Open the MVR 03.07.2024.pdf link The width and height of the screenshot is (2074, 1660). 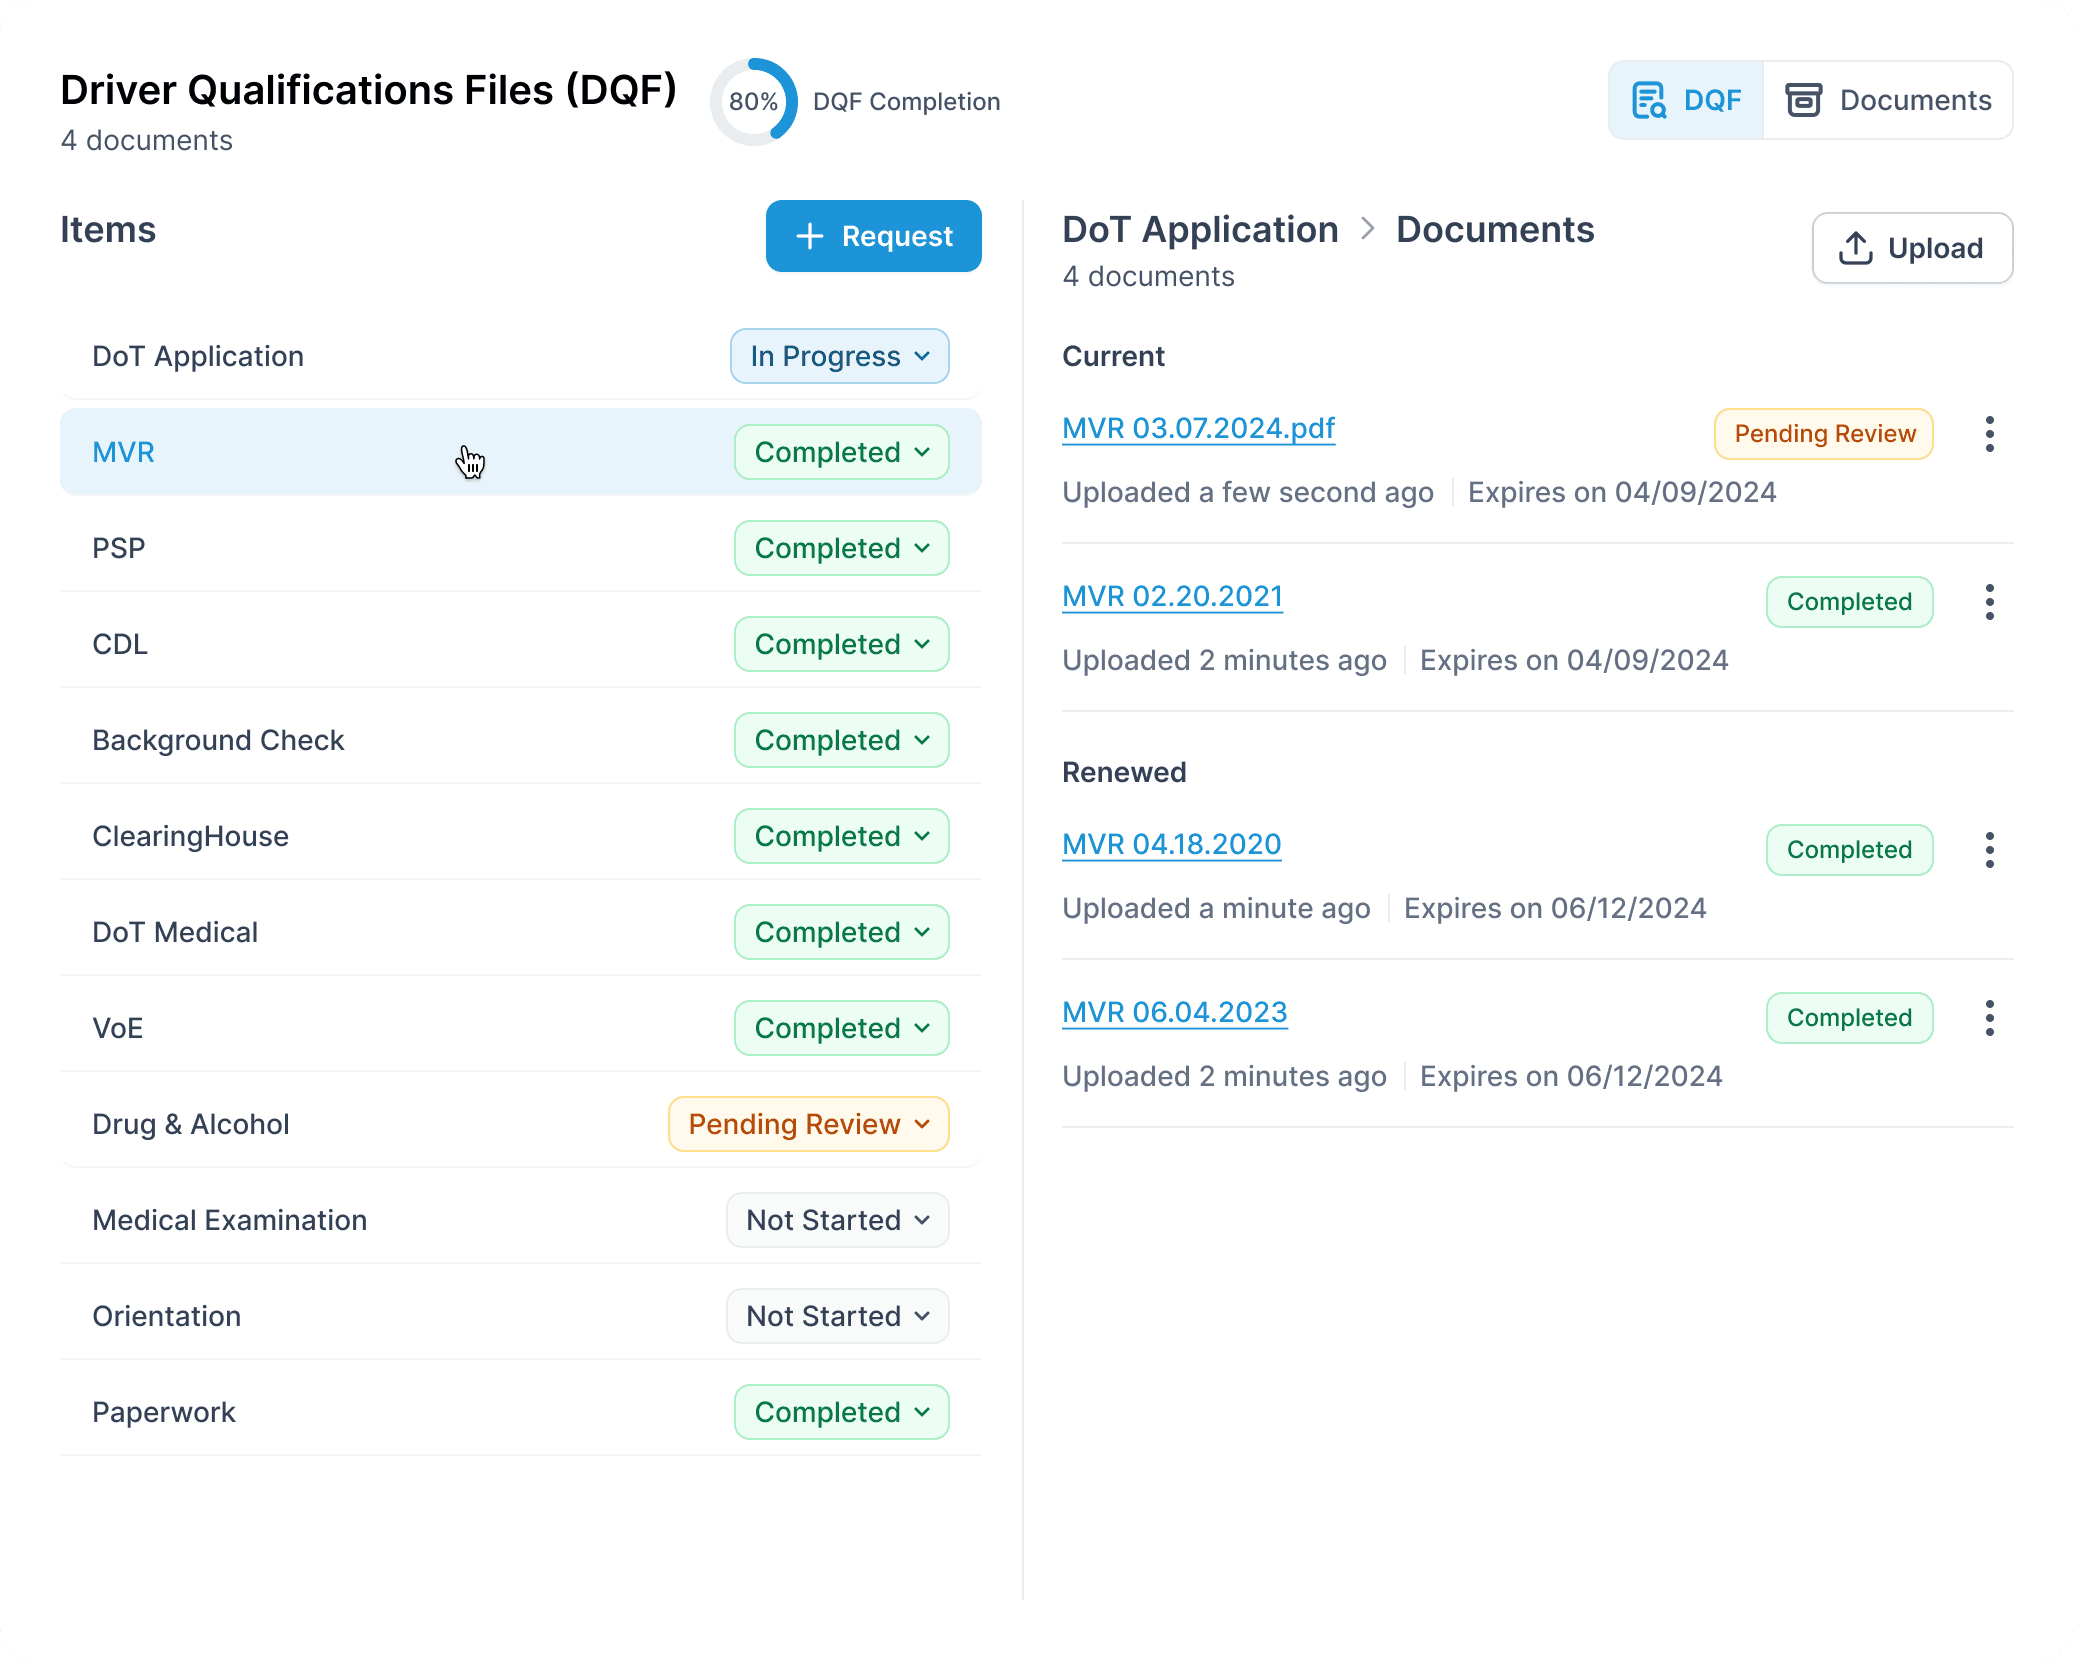click(1198, 428)
